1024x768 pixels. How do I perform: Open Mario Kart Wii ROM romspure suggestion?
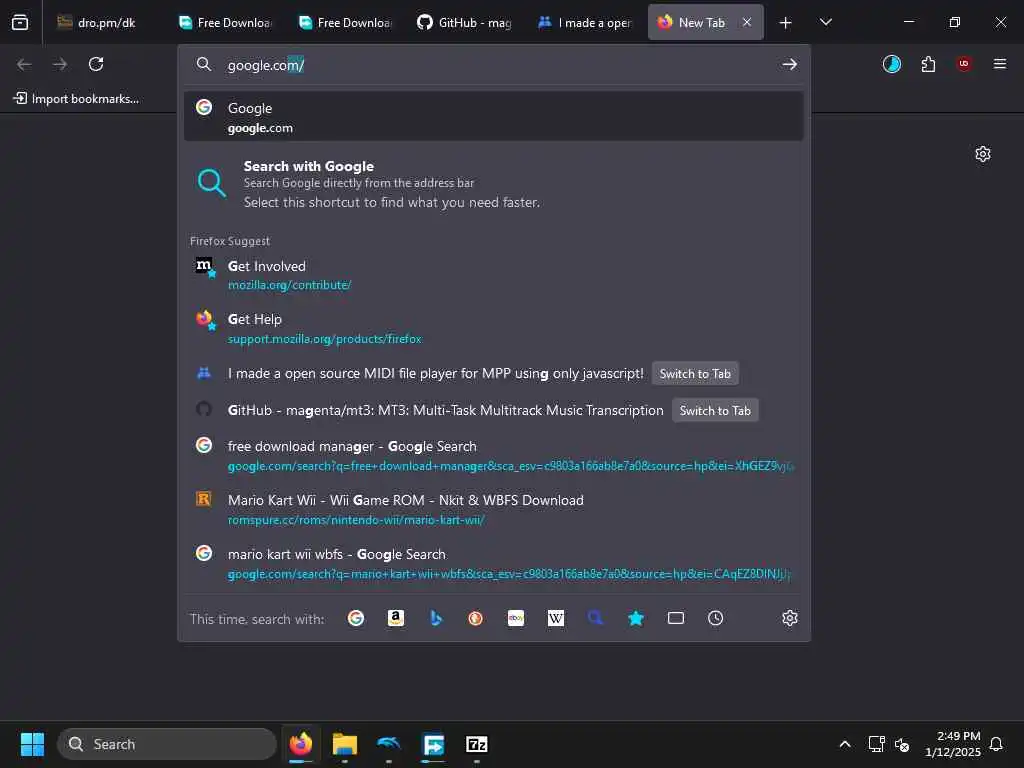493,509
